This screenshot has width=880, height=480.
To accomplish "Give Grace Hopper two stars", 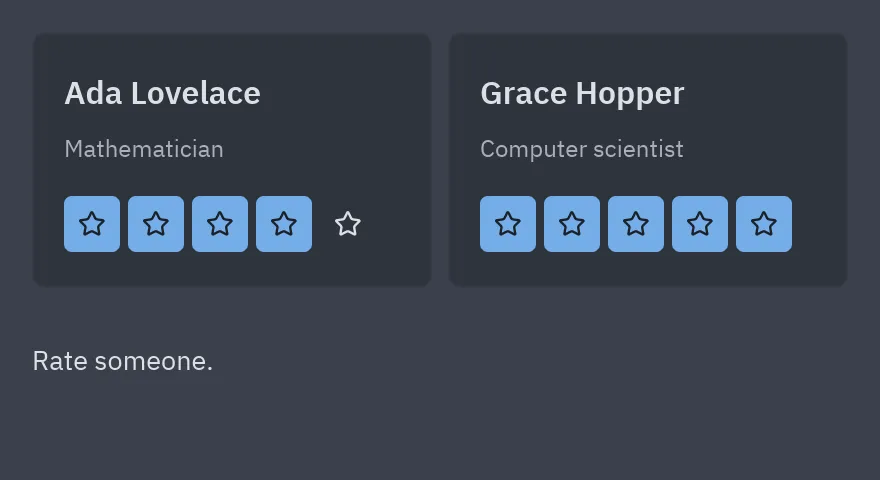I will pyautogui.click(x=572, y=224).
